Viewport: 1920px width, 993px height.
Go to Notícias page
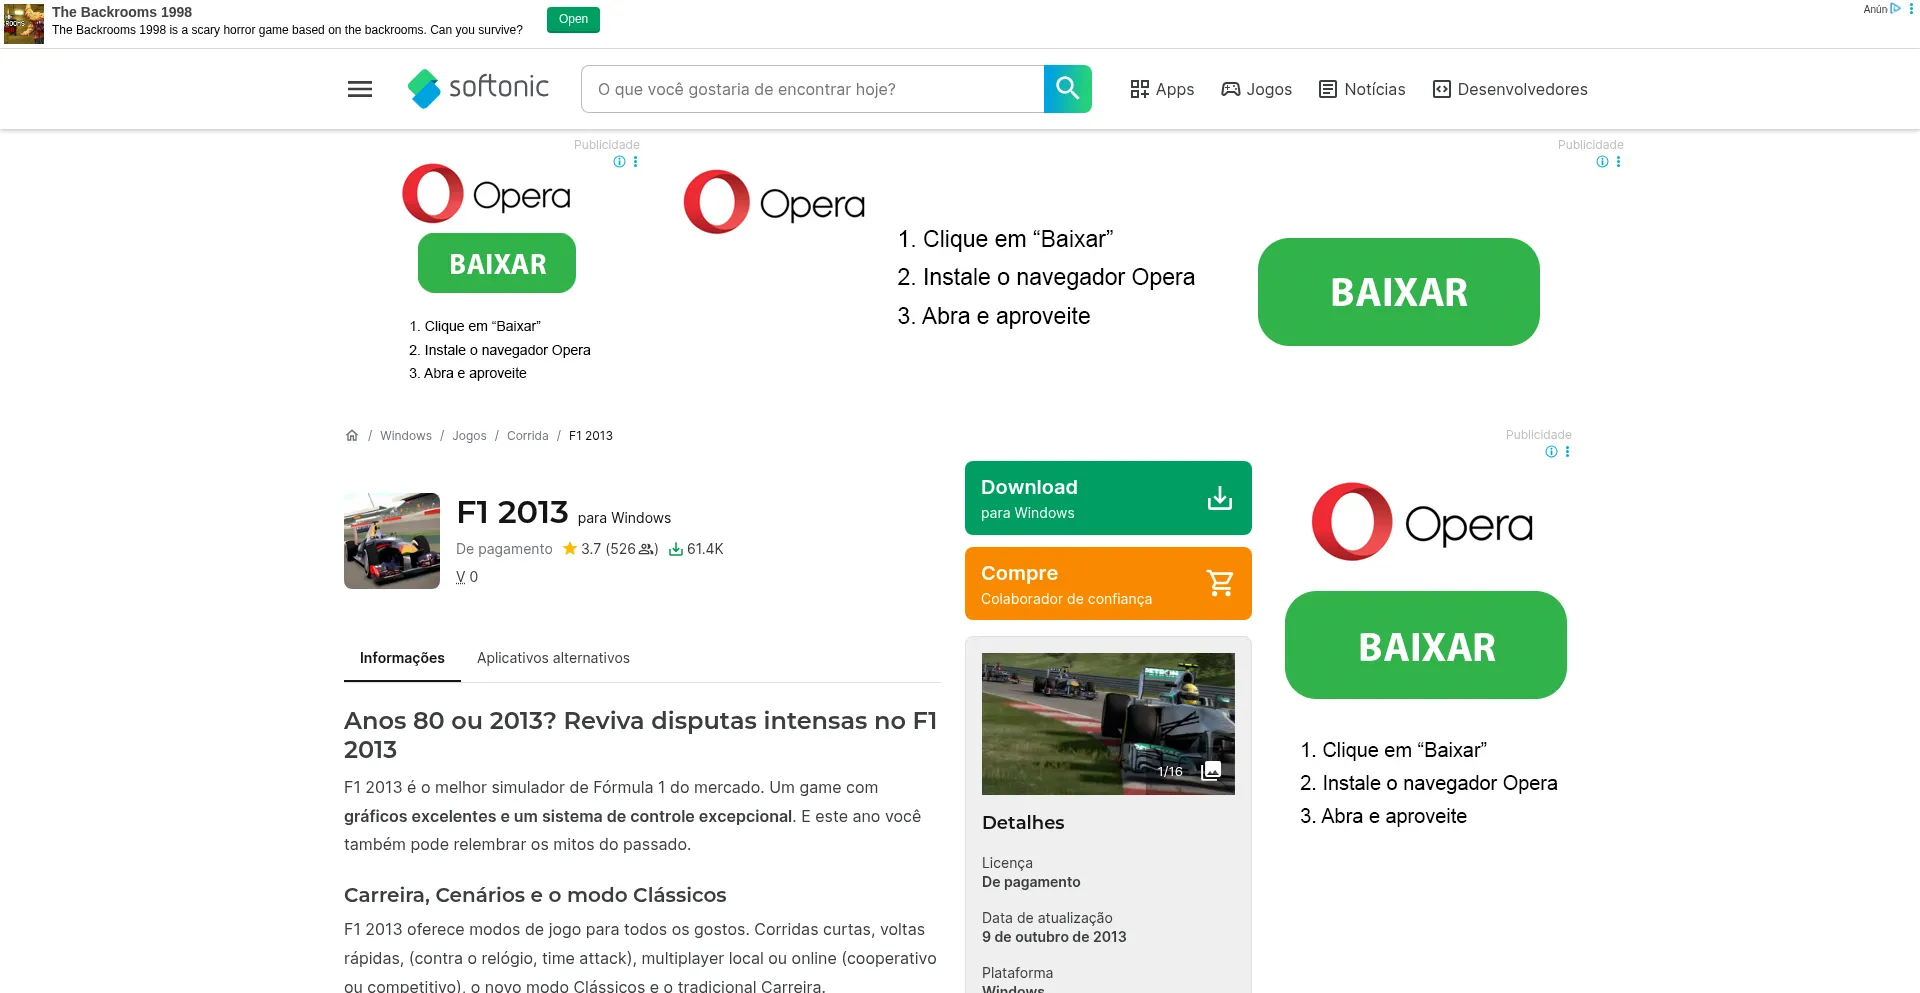pos(1362,89)
